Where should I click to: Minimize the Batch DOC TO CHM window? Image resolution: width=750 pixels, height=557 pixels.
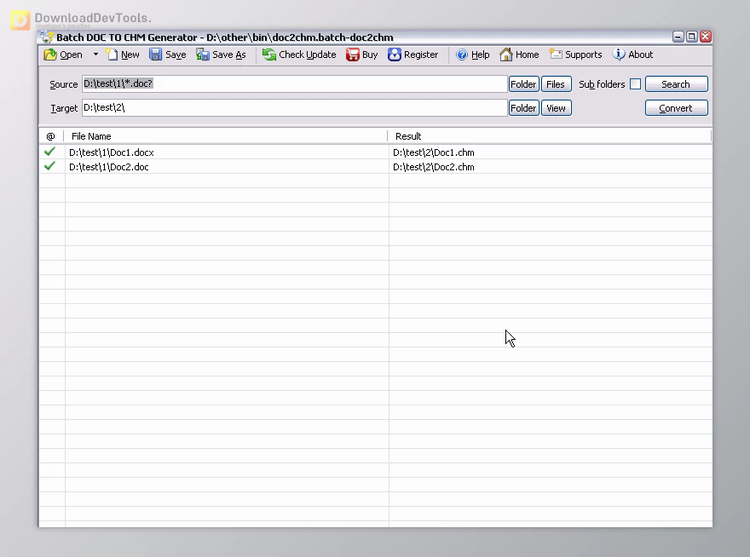pos(678,37)
